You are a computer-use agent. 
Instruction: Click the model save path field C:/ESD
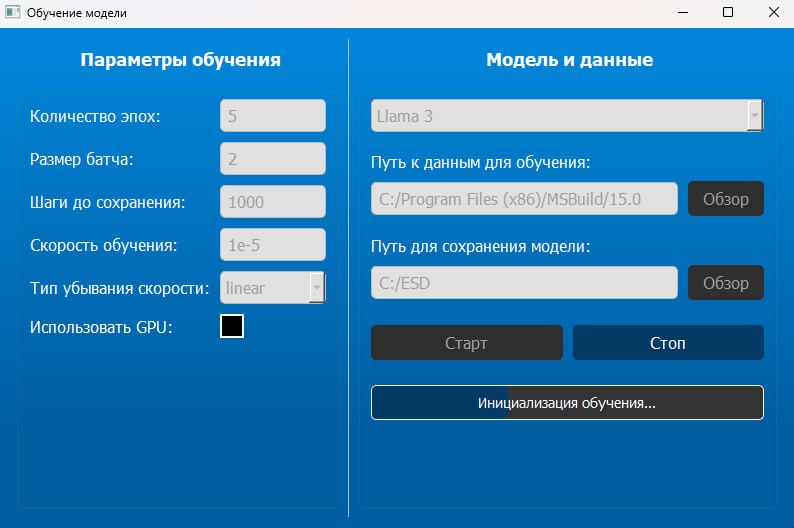[524, 283]
